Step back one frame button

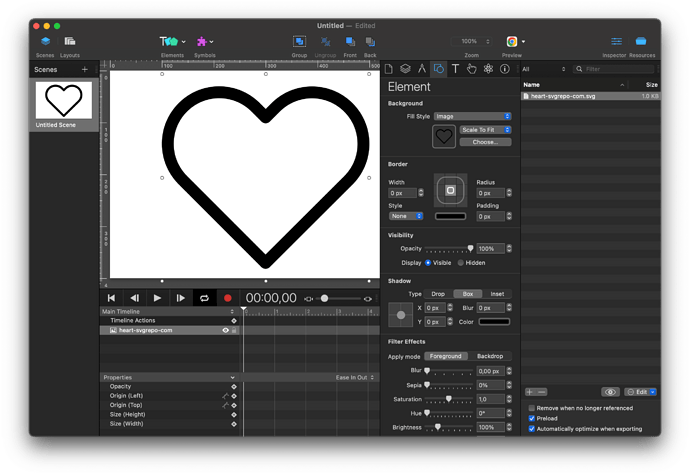(x=135, y=298)
